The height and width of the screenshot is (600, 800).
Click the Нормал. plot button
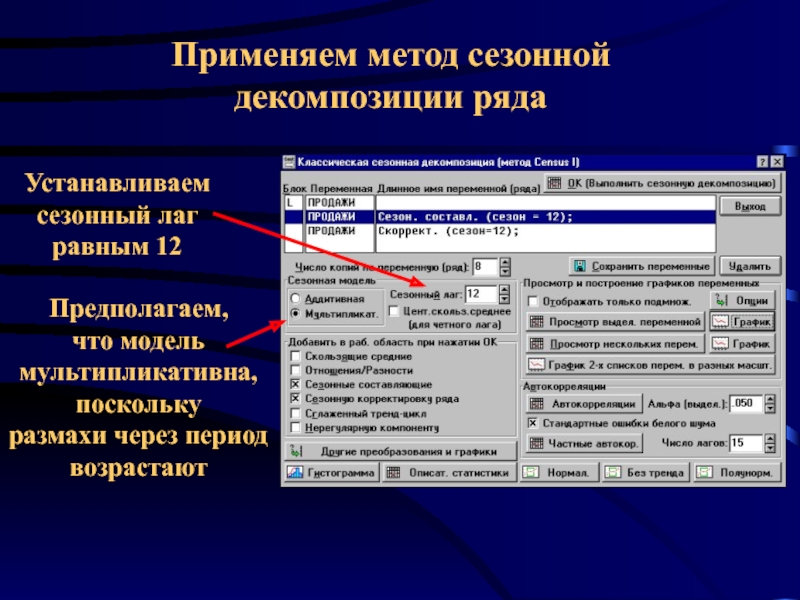click(x=560, y=473)
